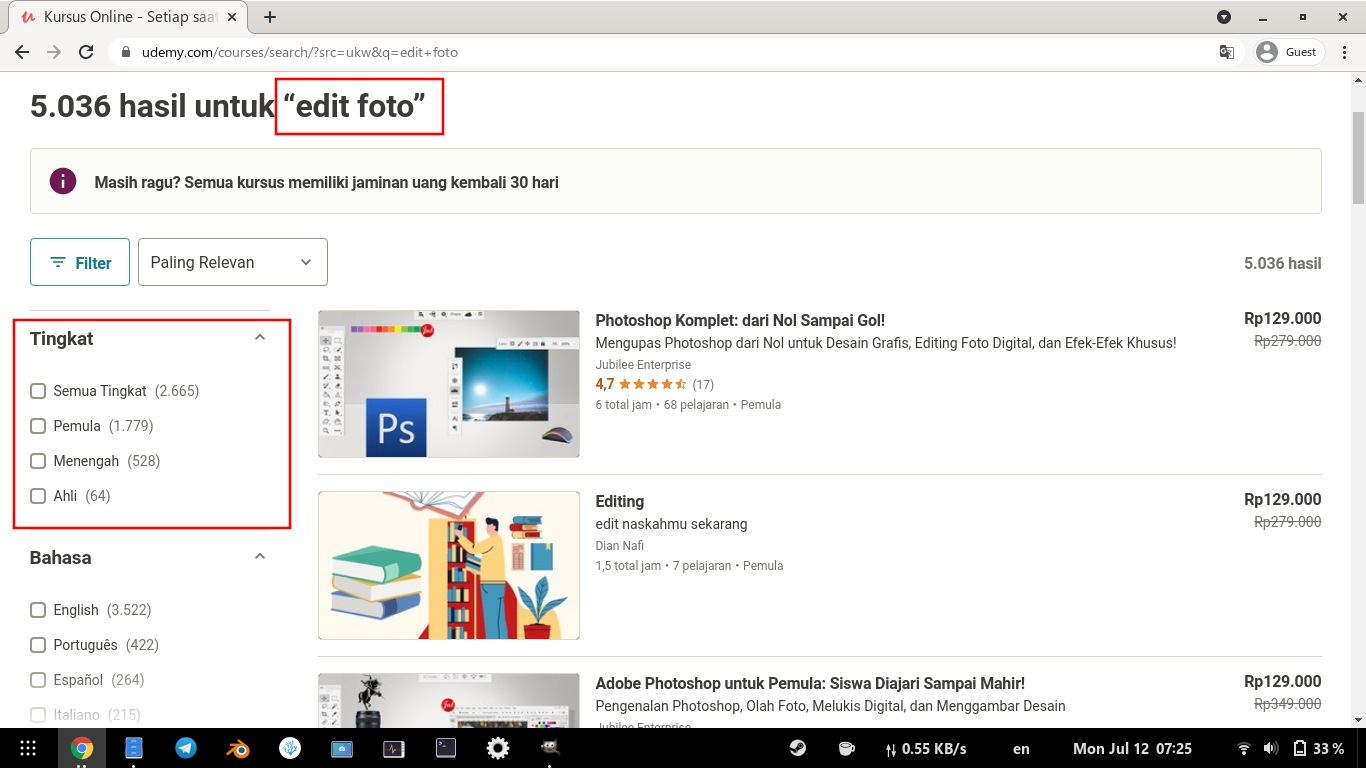Image resolution: width=1366 pixels, height=768 pixels.
Task: Open the Photoshop Komplet course link
Action: (x=740, y=320)
